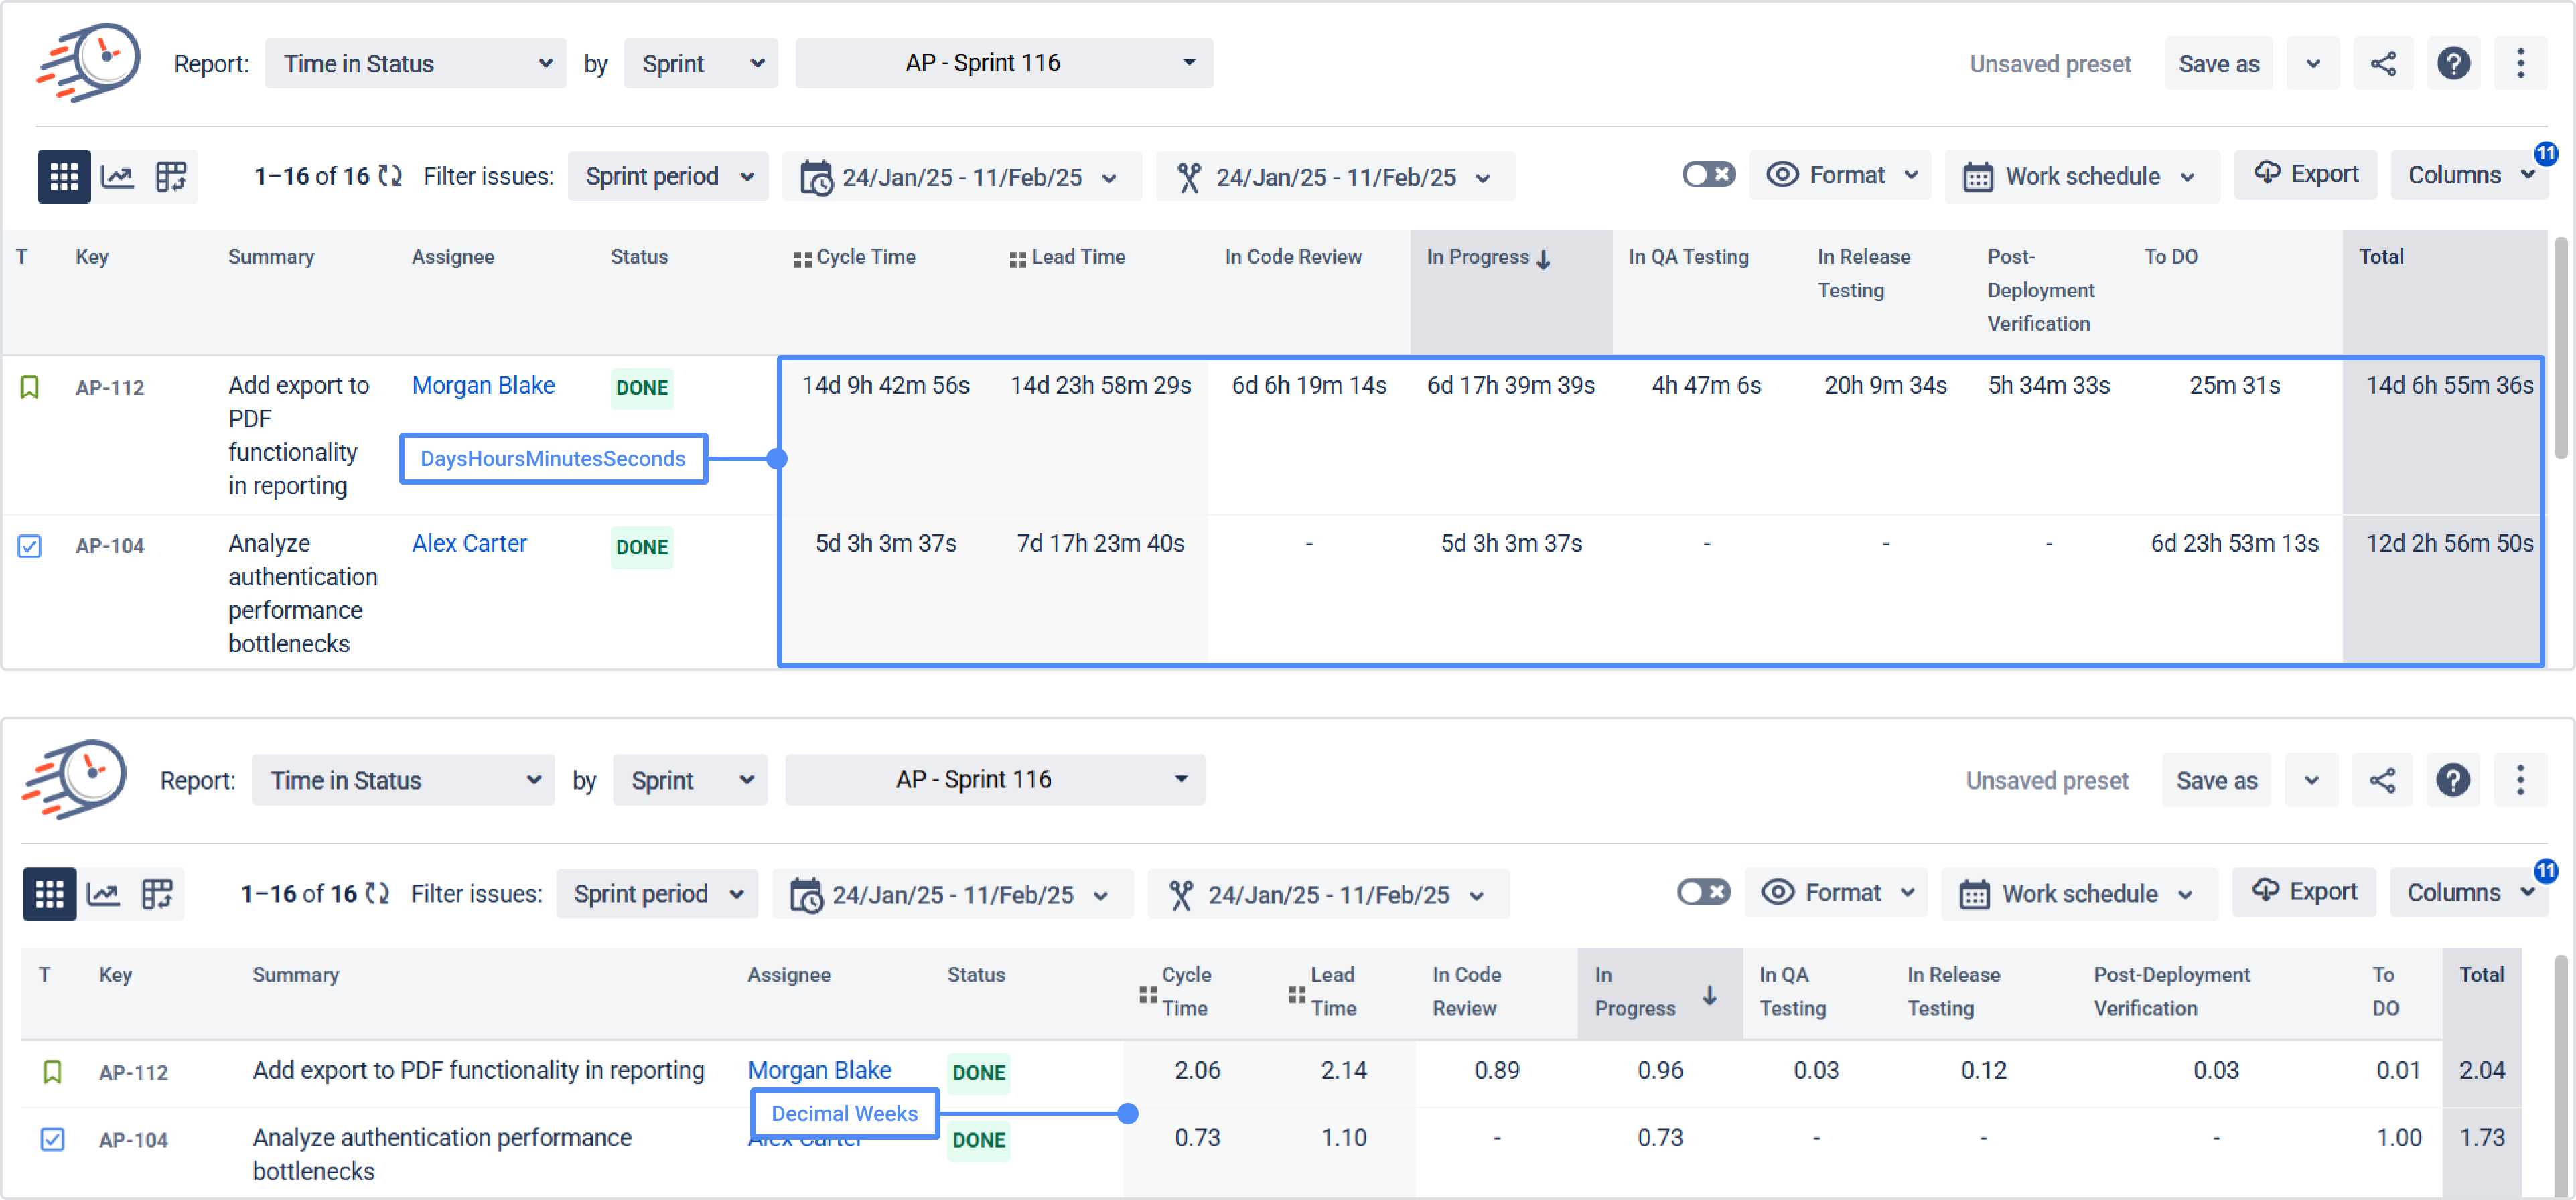Expand AP - Sprint 116 dropdown in top panel
The height and width of the screenshot is (1200, 2576).
tap(1003, 63)
